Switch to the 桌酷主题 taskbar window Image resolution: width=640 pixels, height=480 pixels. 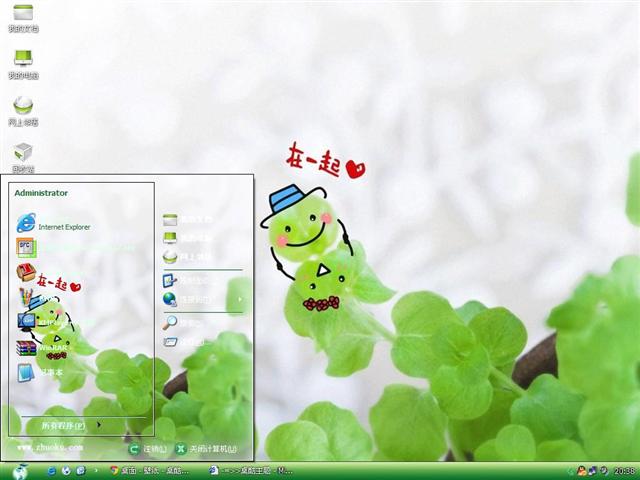251,471
